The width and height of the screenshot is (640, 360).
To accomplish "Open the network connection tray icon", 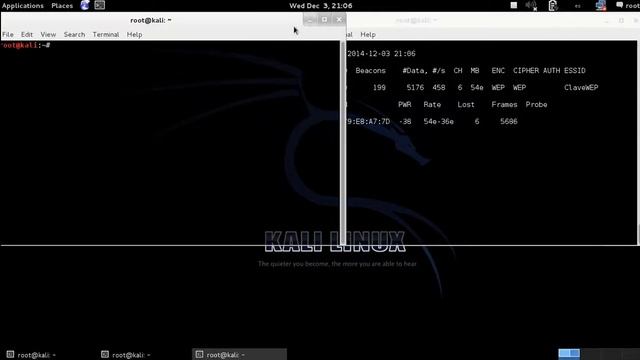I will (x=601, y=5).
